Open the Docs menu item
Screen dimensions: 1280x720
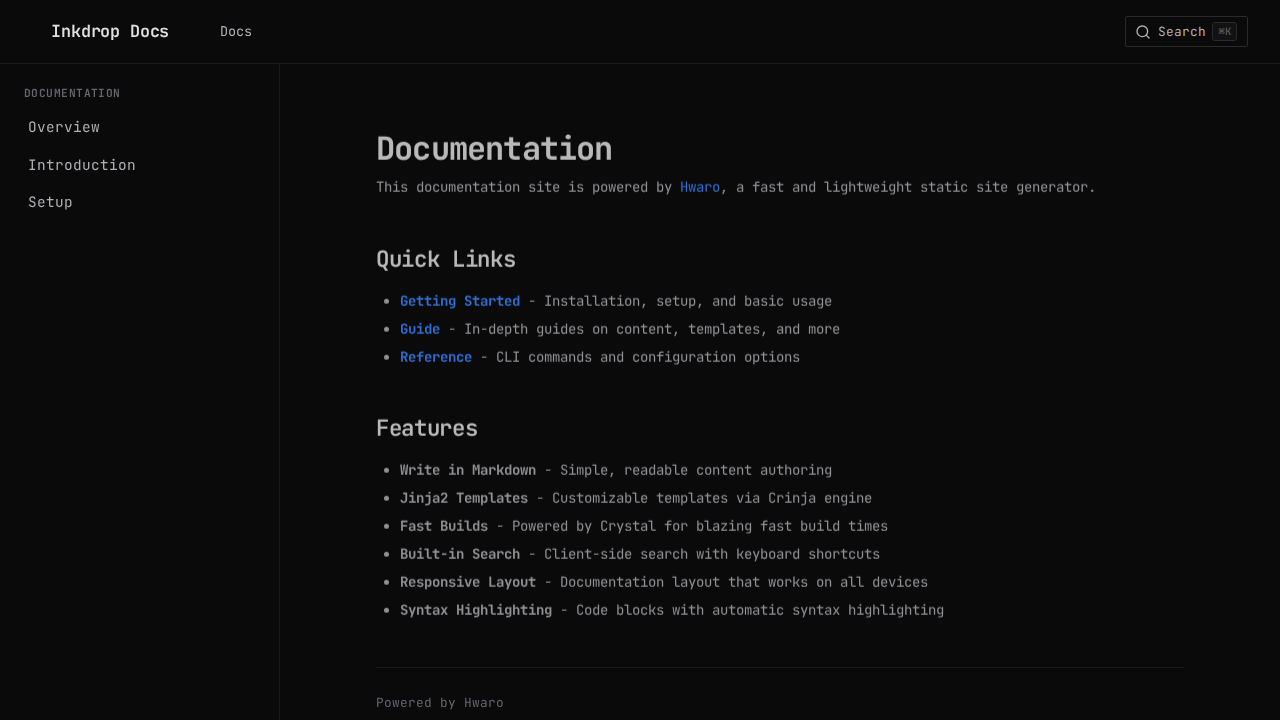point(236,31)
